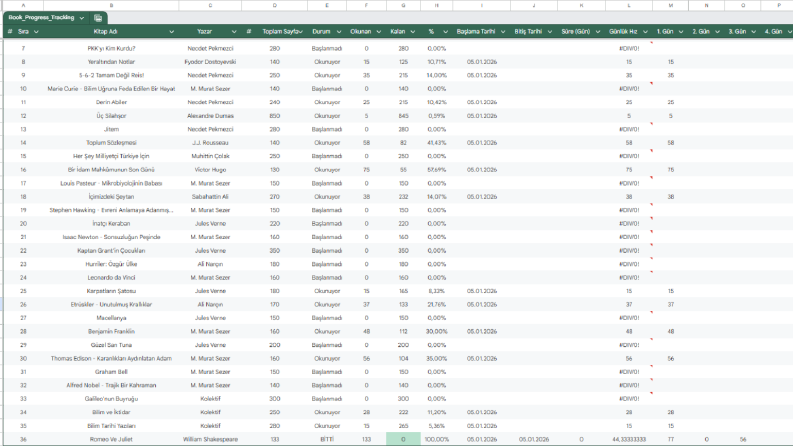Click the Kitap Adı header label

(x=105, y=31)
